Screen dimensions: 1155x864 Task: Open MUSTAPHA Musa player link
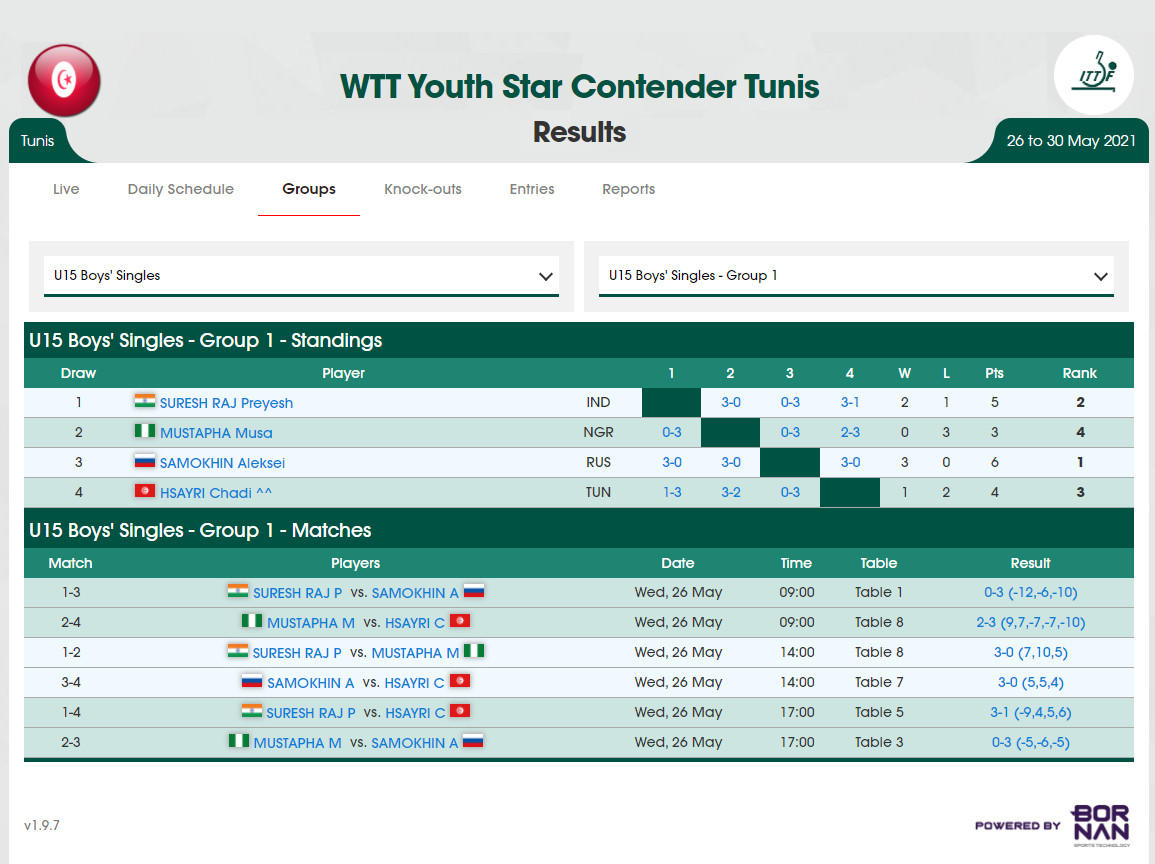click(x=216, y=433)
